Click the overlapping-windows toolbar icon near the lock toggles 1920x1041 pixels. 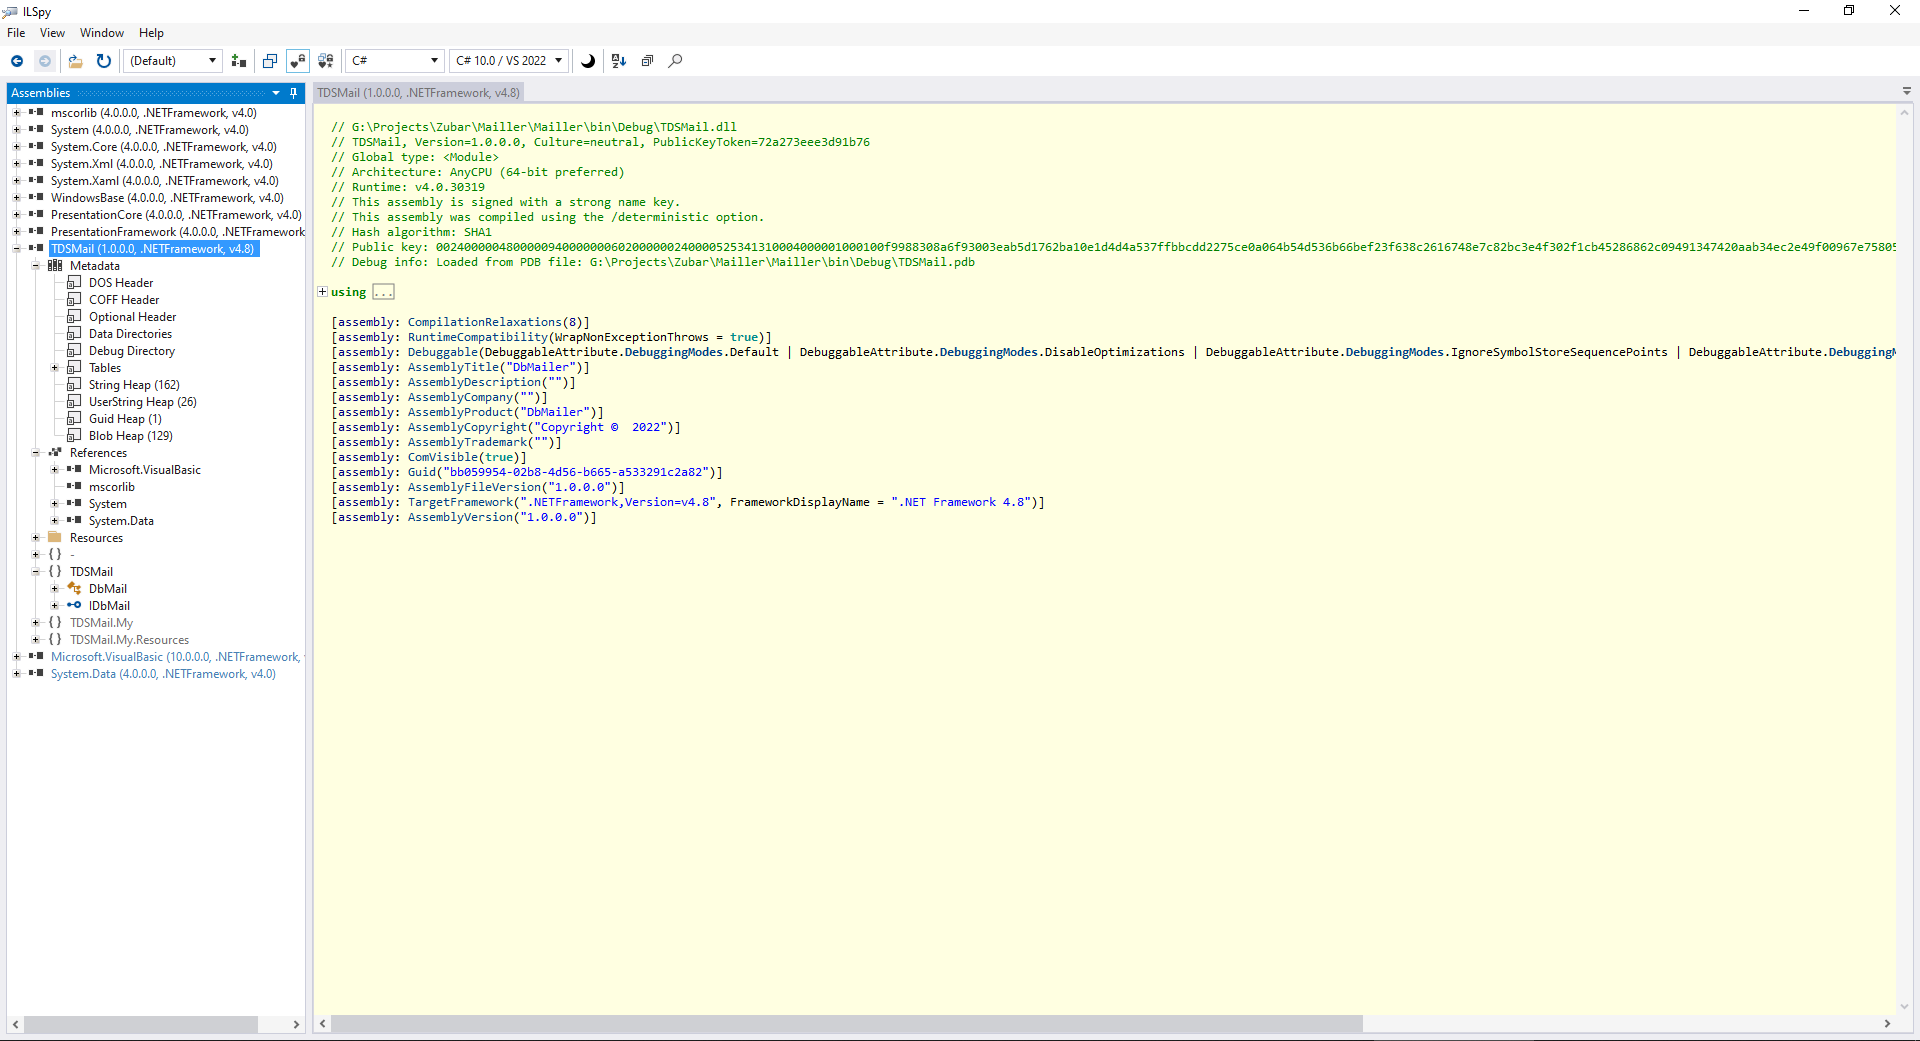(x=270, y=61)
